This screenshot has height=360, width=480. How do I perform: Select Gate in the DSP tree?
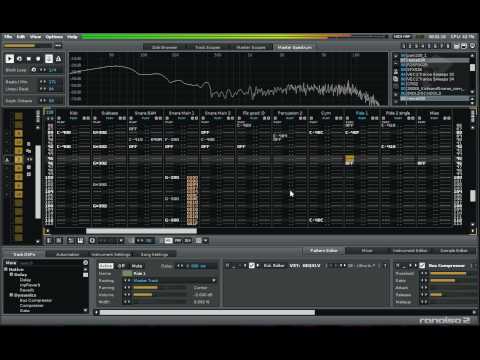pyautogui.click(x=25, y=310)
